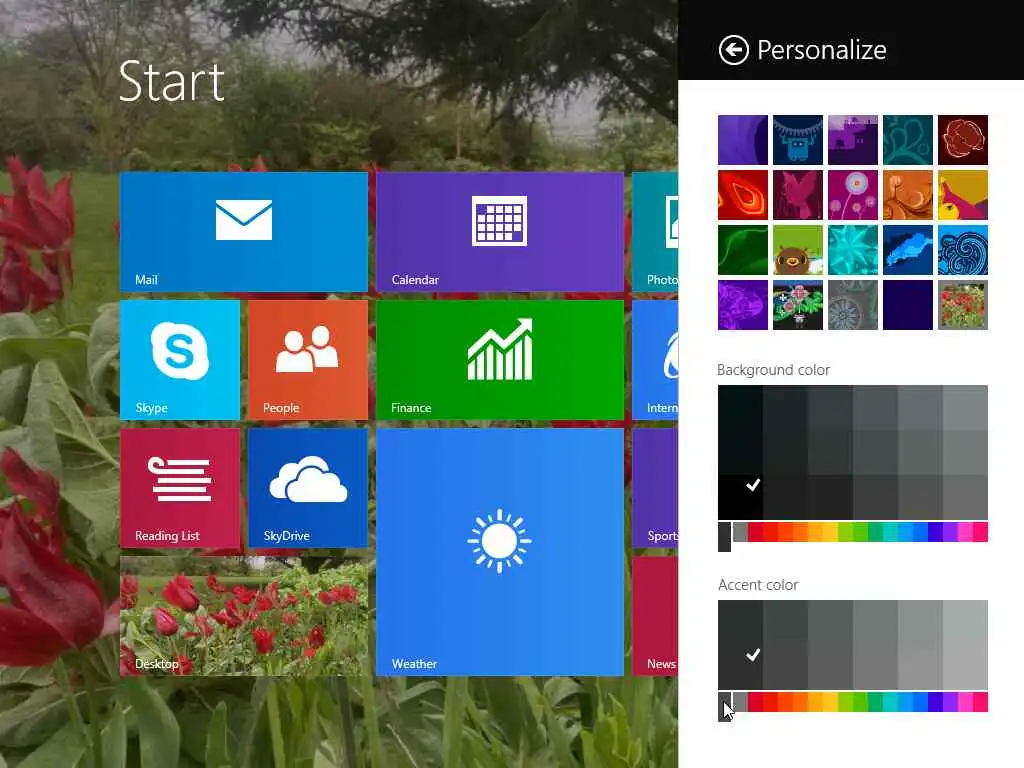Select the teal swirls background thumbnail

[x=908, y=140]
